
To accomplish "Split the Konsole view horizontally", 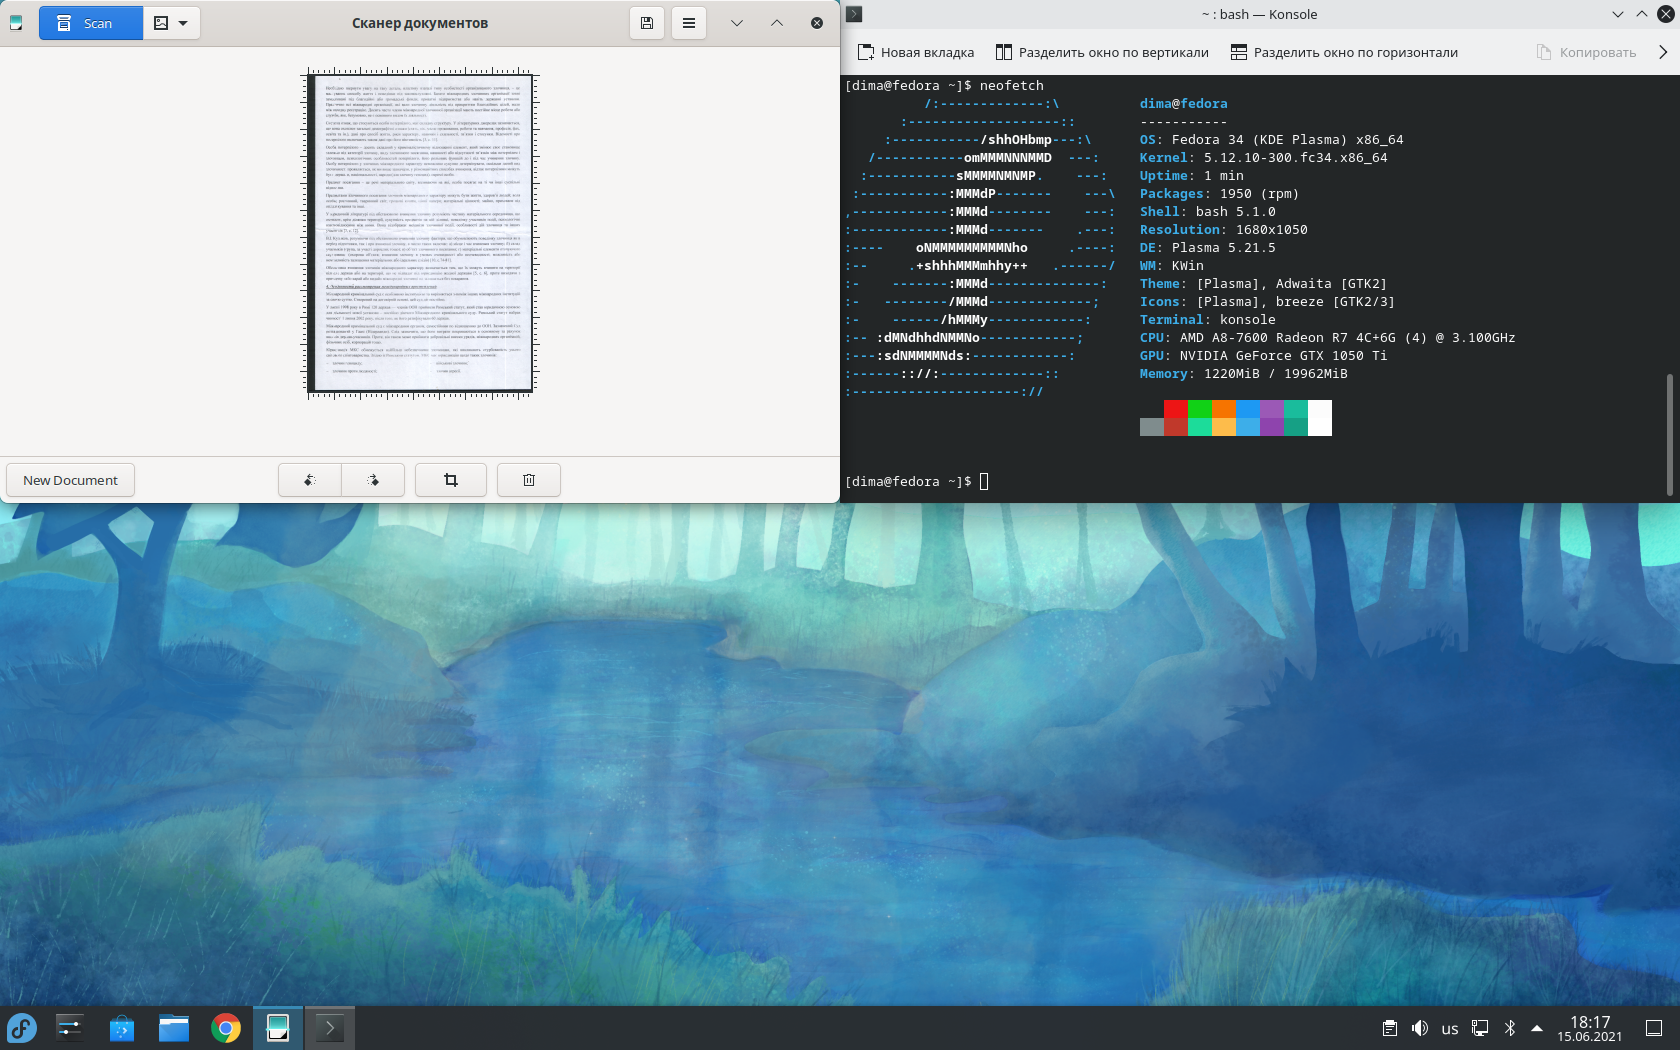I will pyautogui.click(x=1344, y=52).
